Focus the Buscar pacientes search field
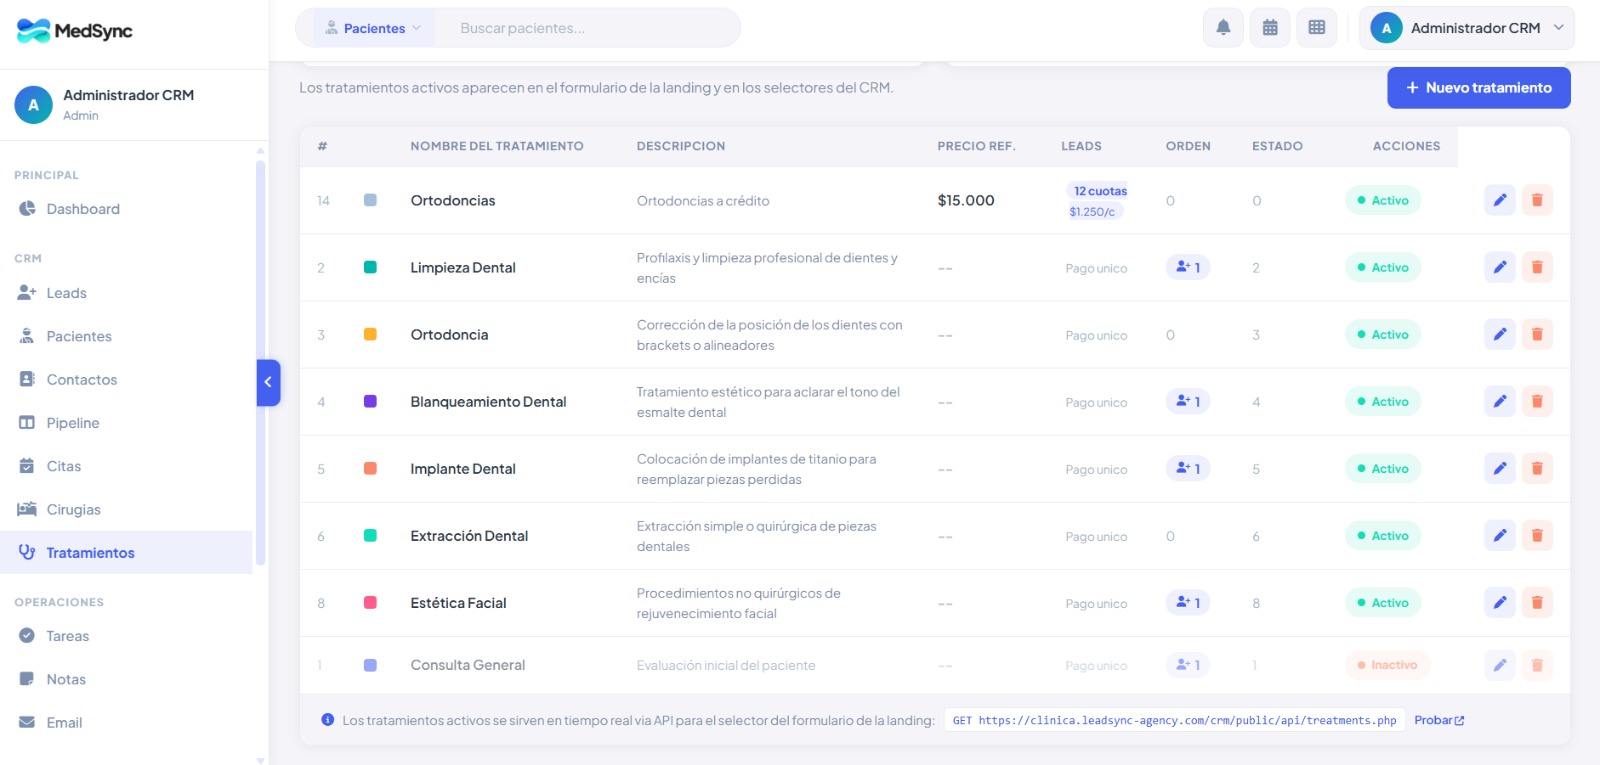 coord(590,28)
